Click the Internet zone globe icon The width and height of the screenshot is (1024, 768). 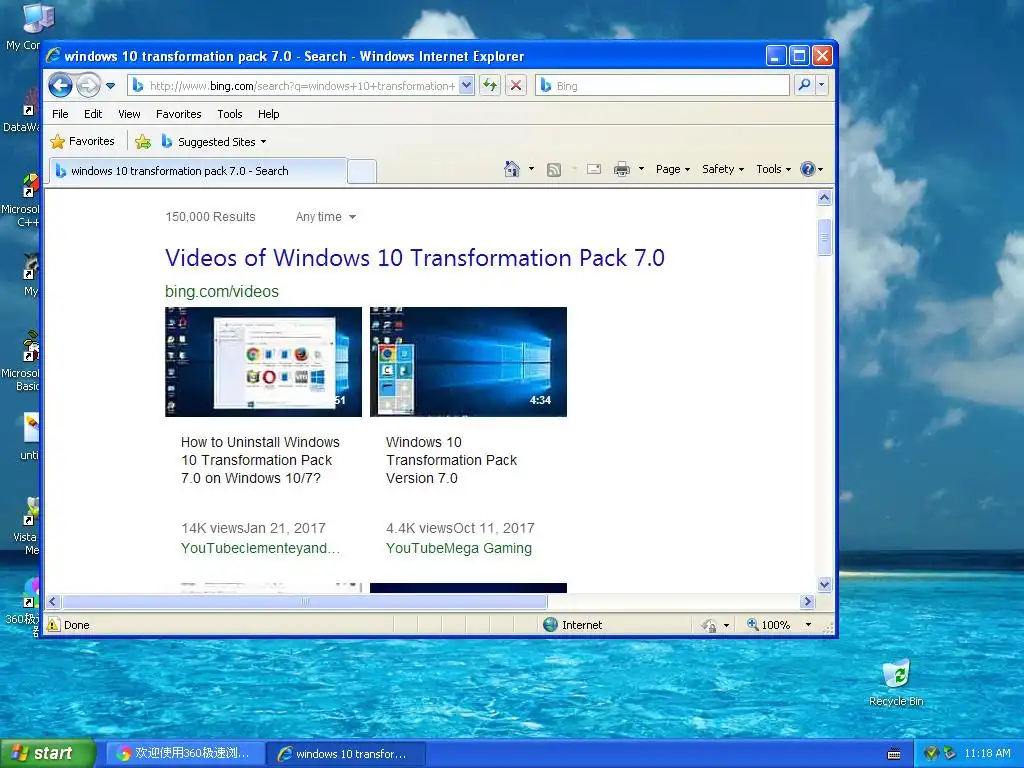pos(551,624)
